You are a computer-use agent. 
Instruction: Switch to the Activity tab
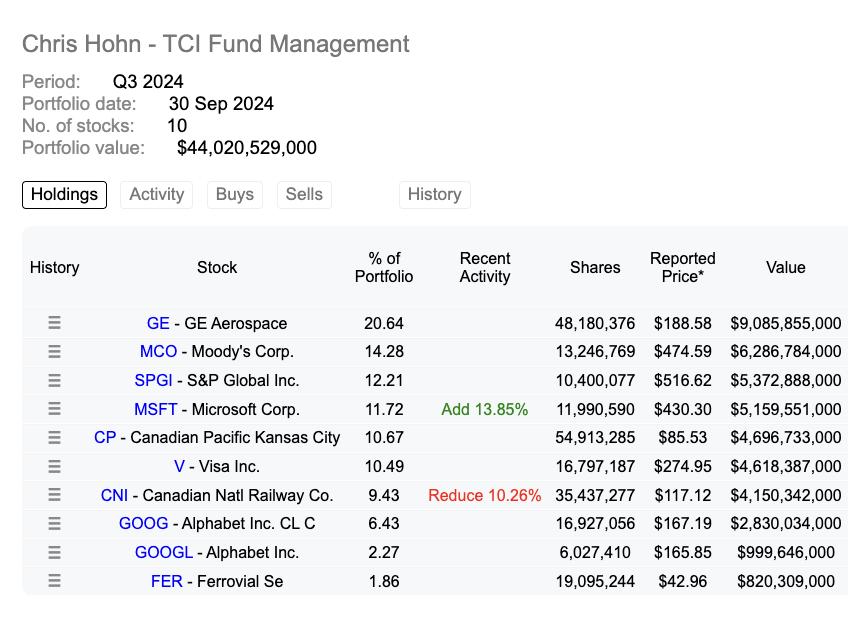(156, 194)
